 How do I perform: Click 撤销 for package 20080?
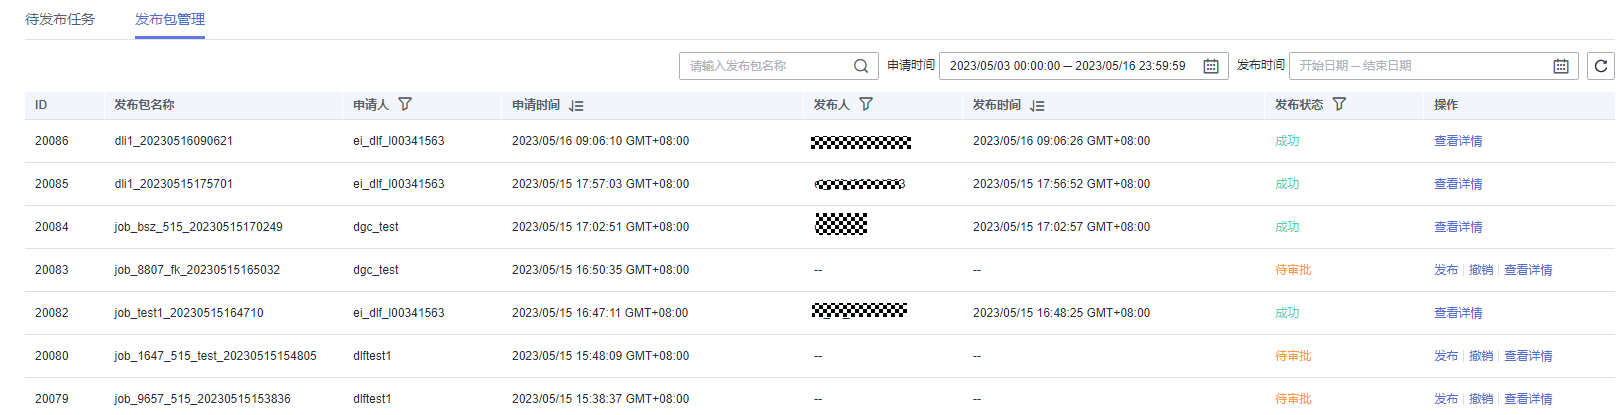1480,356
